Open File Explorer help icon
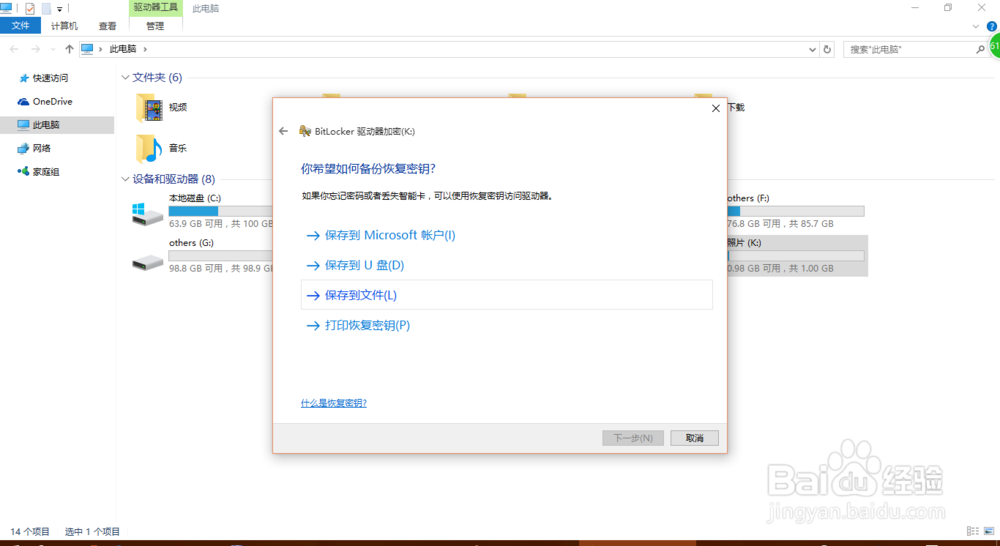The height and width of the screenshot is (546, 1000). (x=992, y=26)
